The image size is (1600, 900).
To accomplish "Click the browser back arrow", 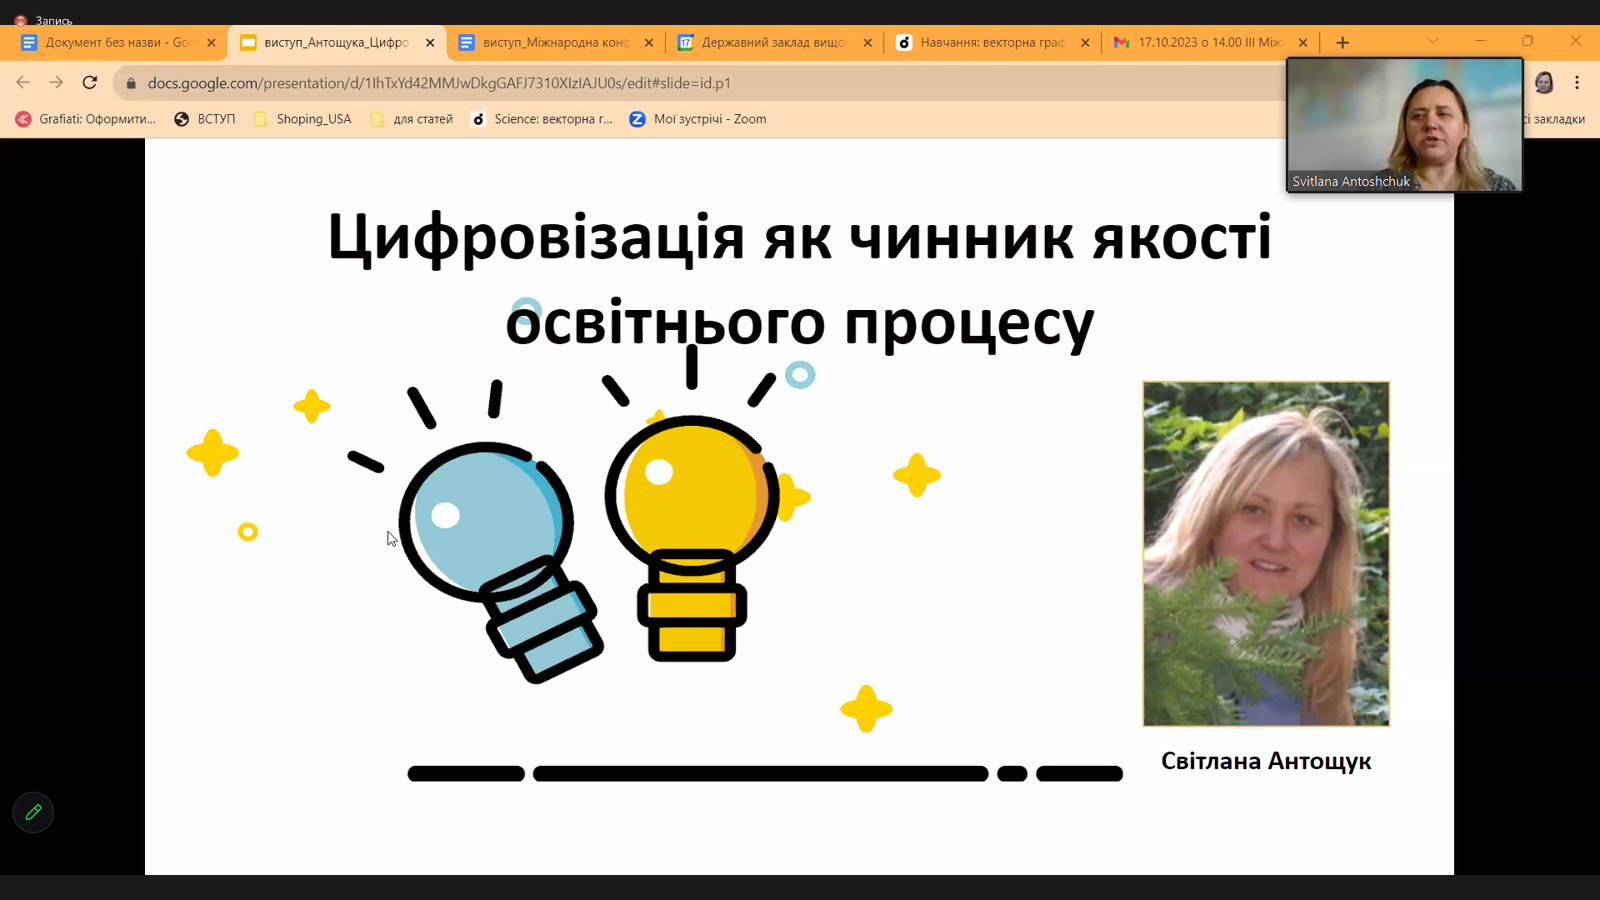I will pos(23,83).
